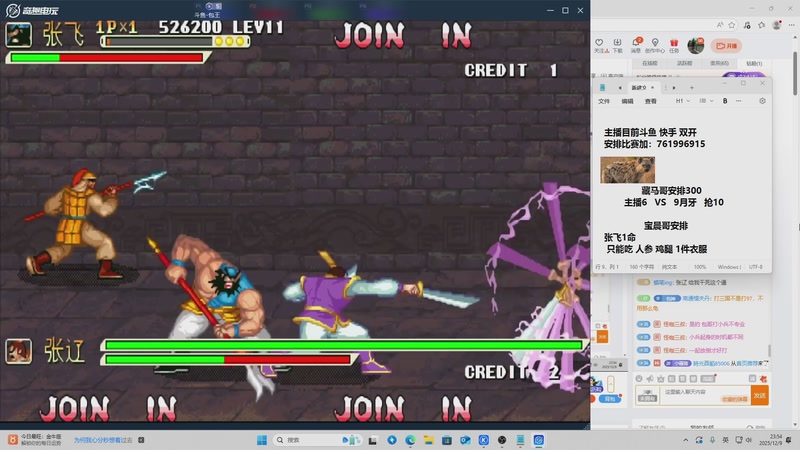Open taskbar volume control

click(749, 440)
